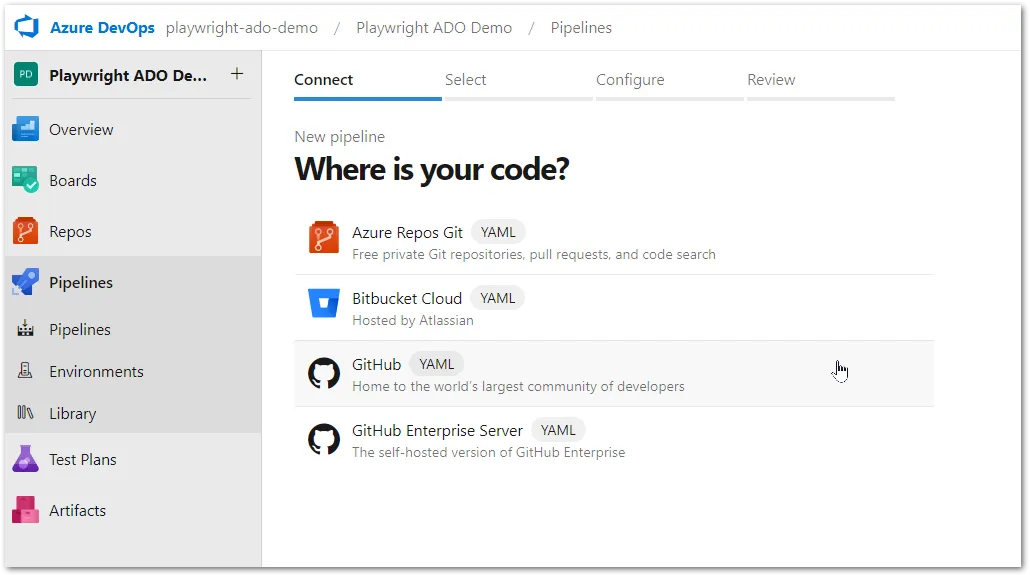
Task: Click the Library books icon
Action: point(25,412)
